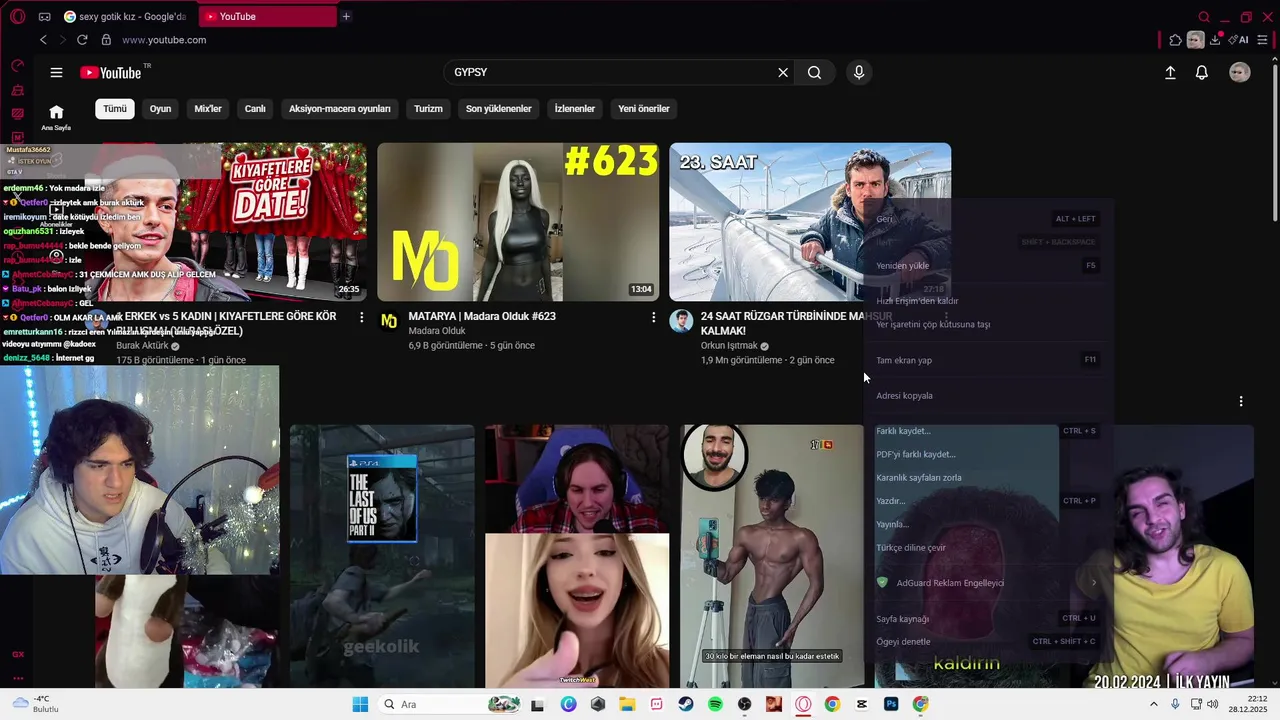Open Windows Start menu
Image resolution: width=1280 pixels, height=720 pixels.
(x=360, y=704)
